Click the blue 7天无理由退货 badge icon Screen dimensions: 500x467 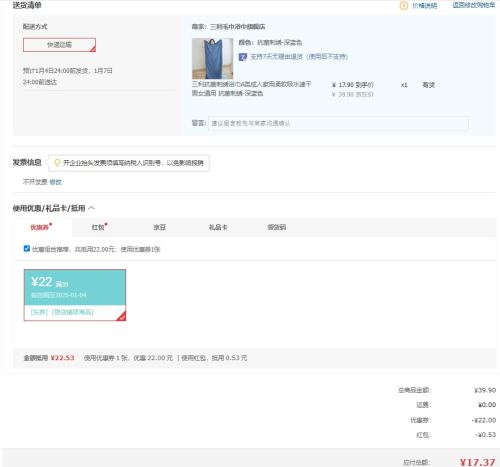point(242,57)
